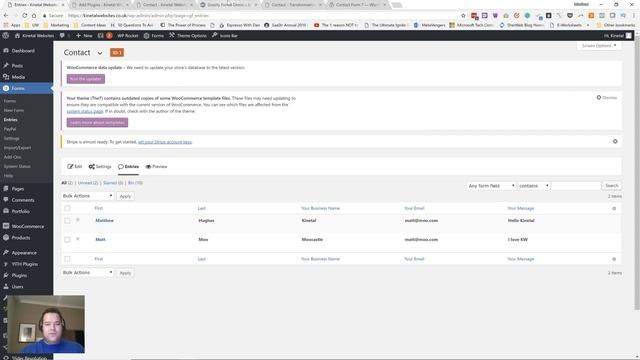Viewport: 640px width, 360px height.
Task: Click the Search button
Action: click(x=612, y=186)
